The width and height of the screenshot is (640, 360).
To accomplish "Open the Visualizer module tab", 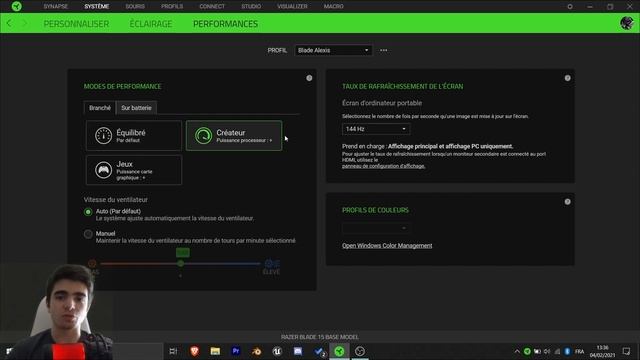I will 292,7.
